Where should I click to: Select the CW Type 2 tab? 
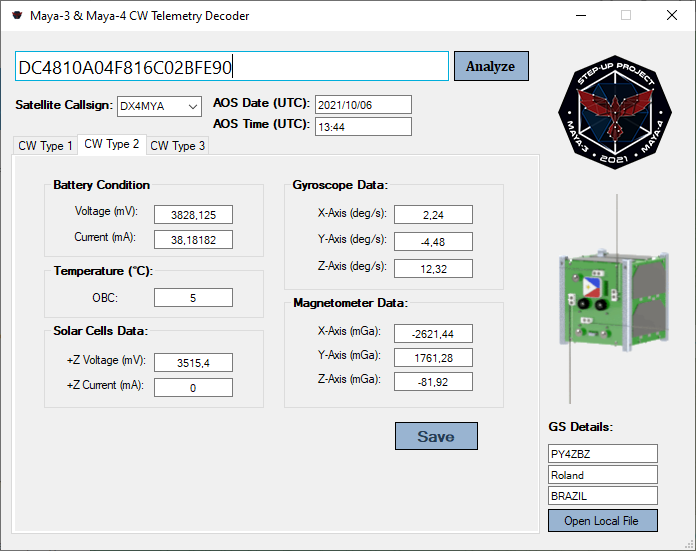click(x=112, y=144)
